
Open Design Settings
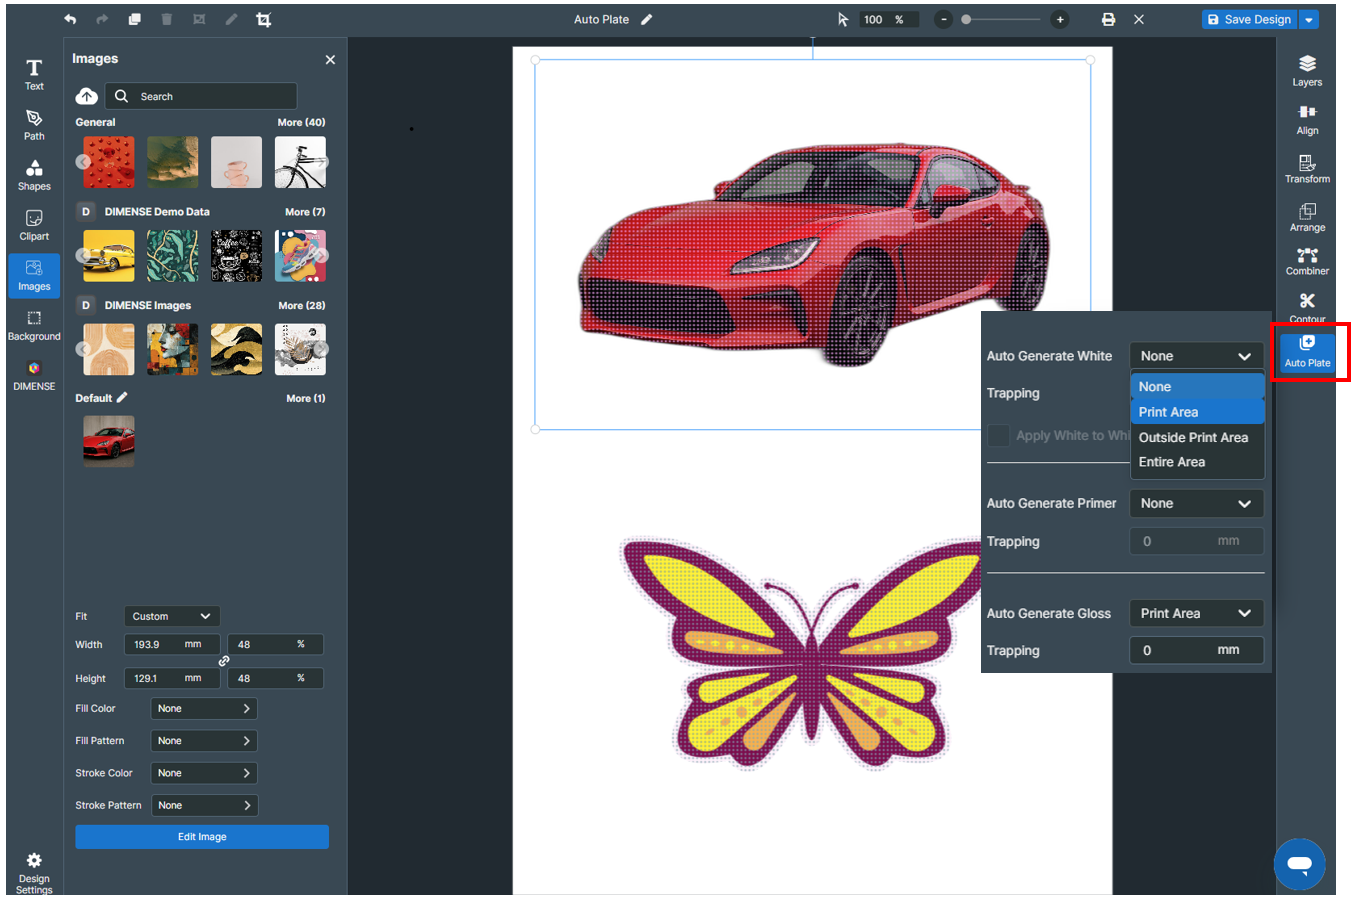(34, 872)
